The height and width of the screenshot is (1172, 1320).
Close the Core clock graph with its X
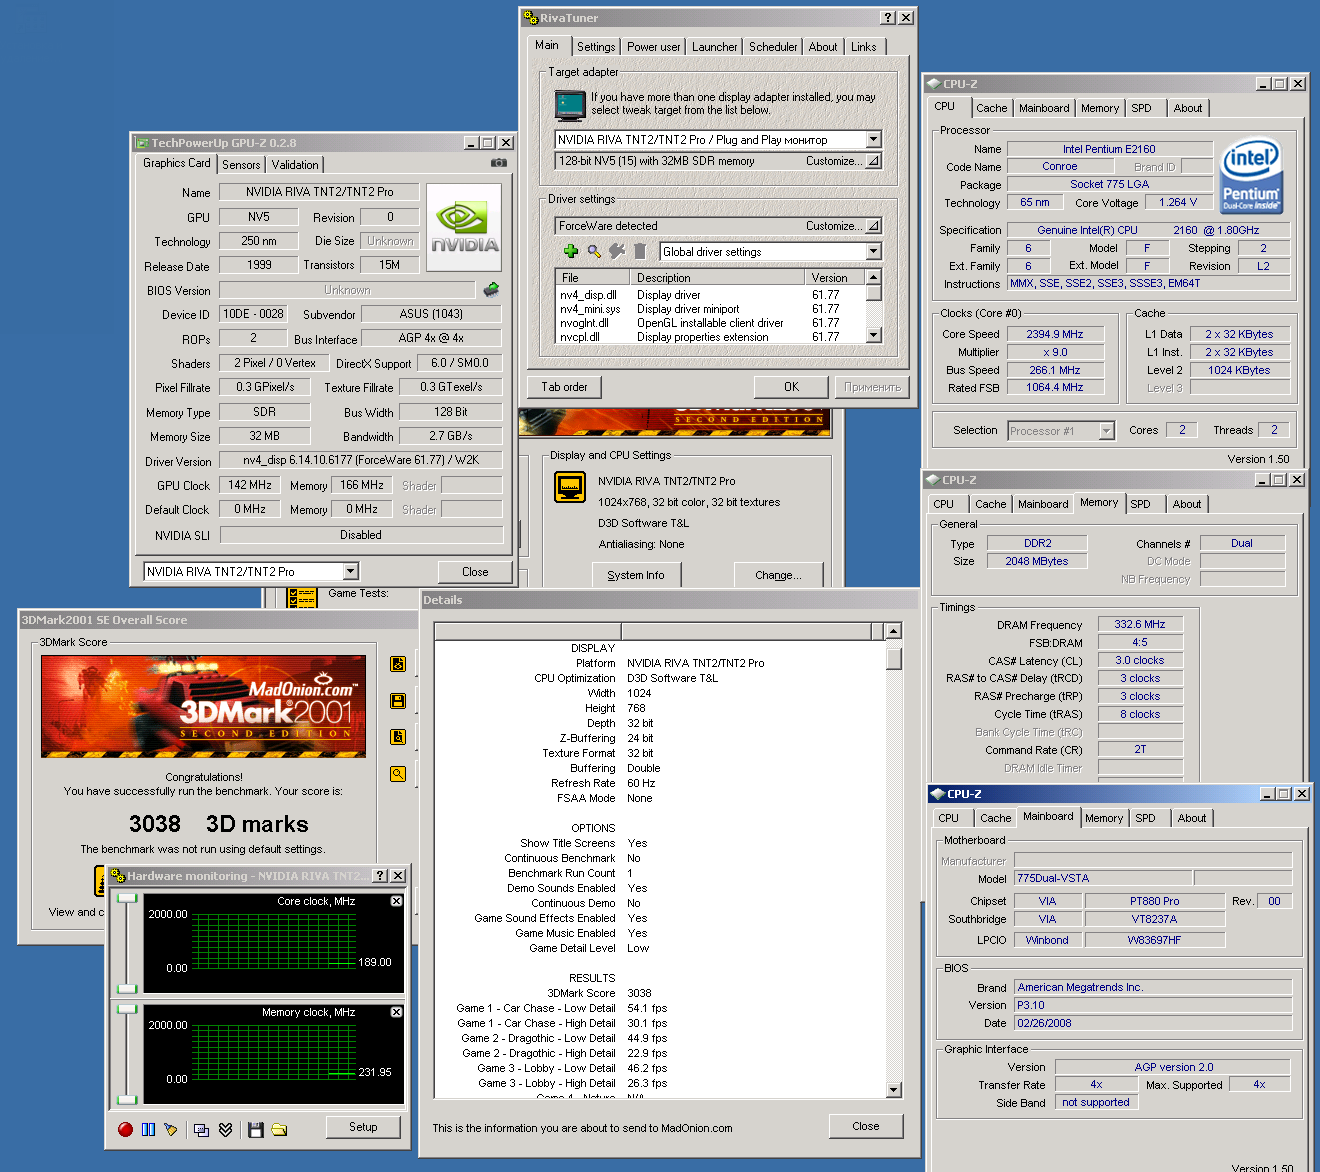coord(396,901)
